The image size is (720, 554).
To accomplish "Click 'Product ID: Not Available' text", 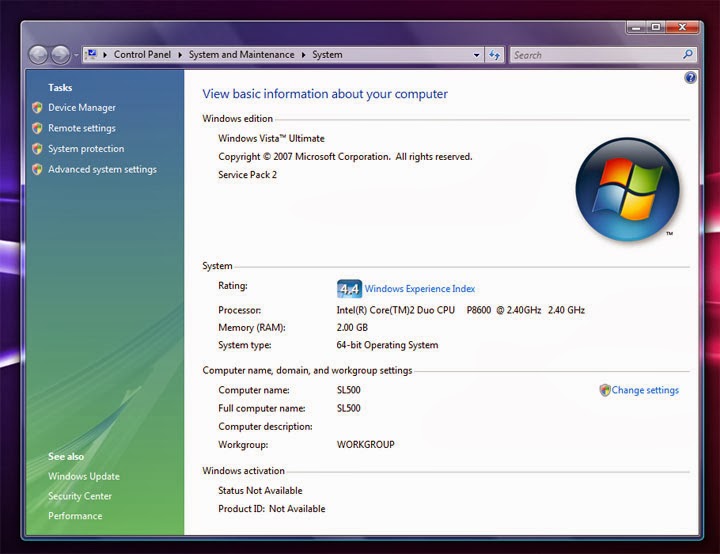I will [x=272, y=509].
